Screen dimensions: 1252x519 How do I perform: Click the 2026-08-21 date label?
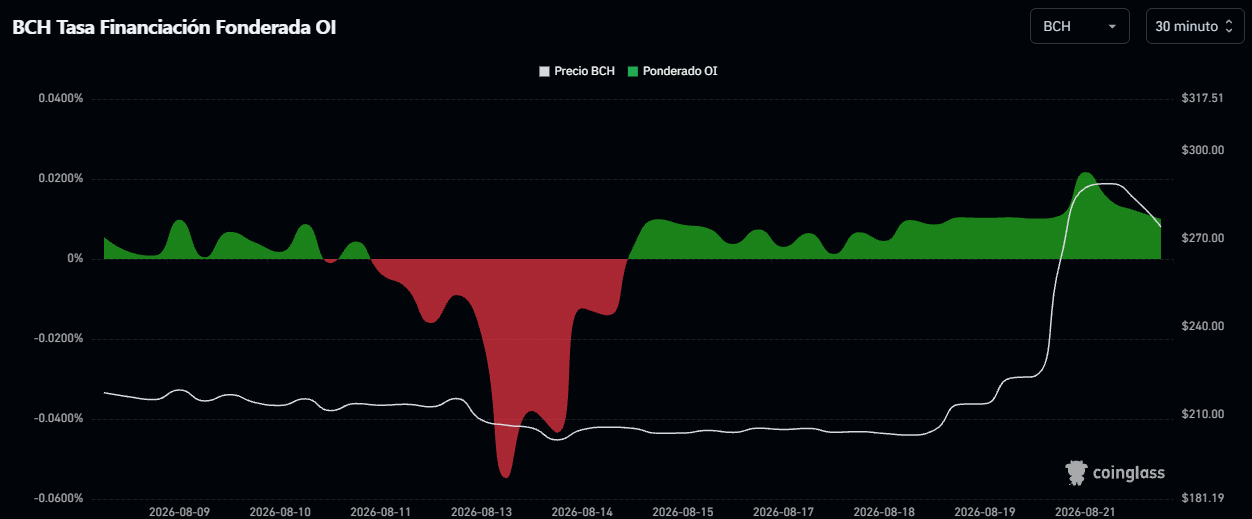point(1086,511)
